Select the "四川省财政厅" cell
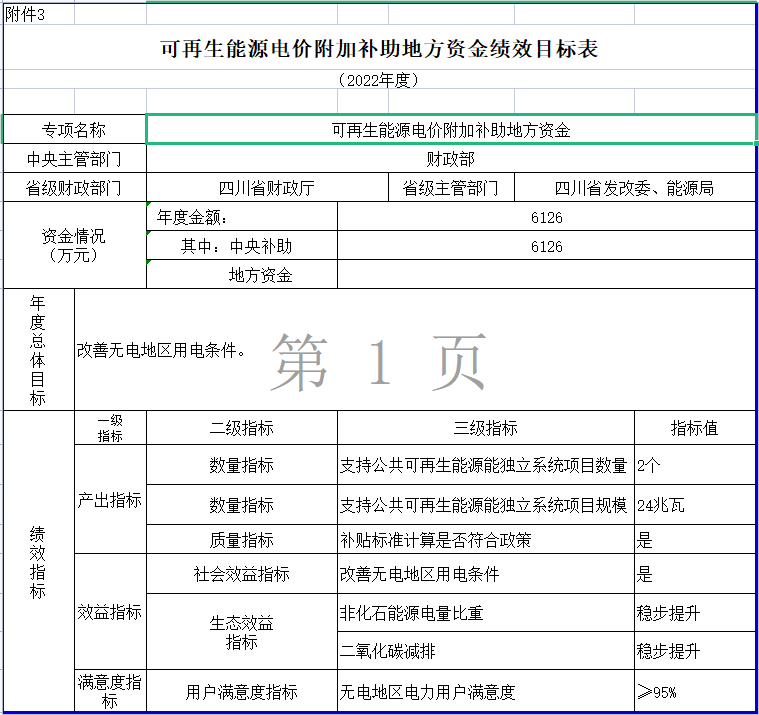The height and width of the screenshot is (715, 759). (267, 188)
